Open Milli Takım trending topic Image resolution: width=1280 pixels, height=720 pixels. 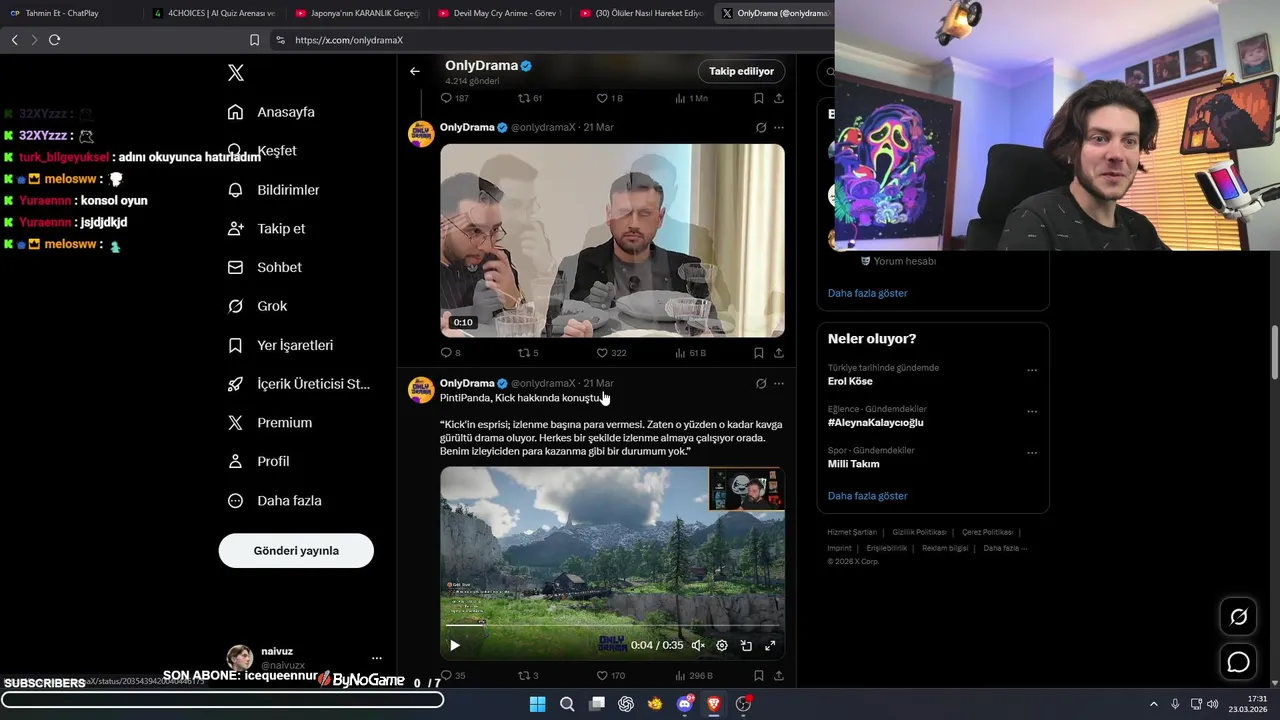[854, 464]
